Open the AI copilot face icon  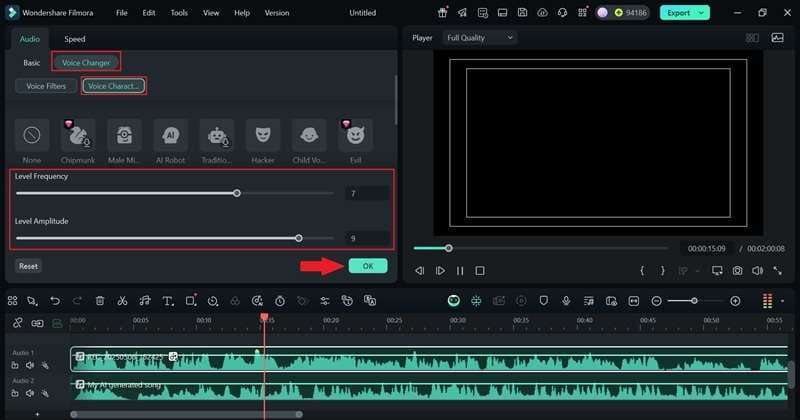pos(454,301)
